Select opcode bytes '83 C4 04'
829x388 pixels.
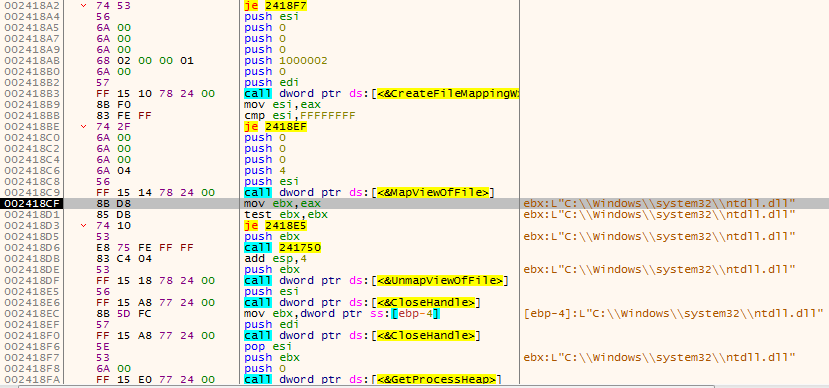coord(124,258)
